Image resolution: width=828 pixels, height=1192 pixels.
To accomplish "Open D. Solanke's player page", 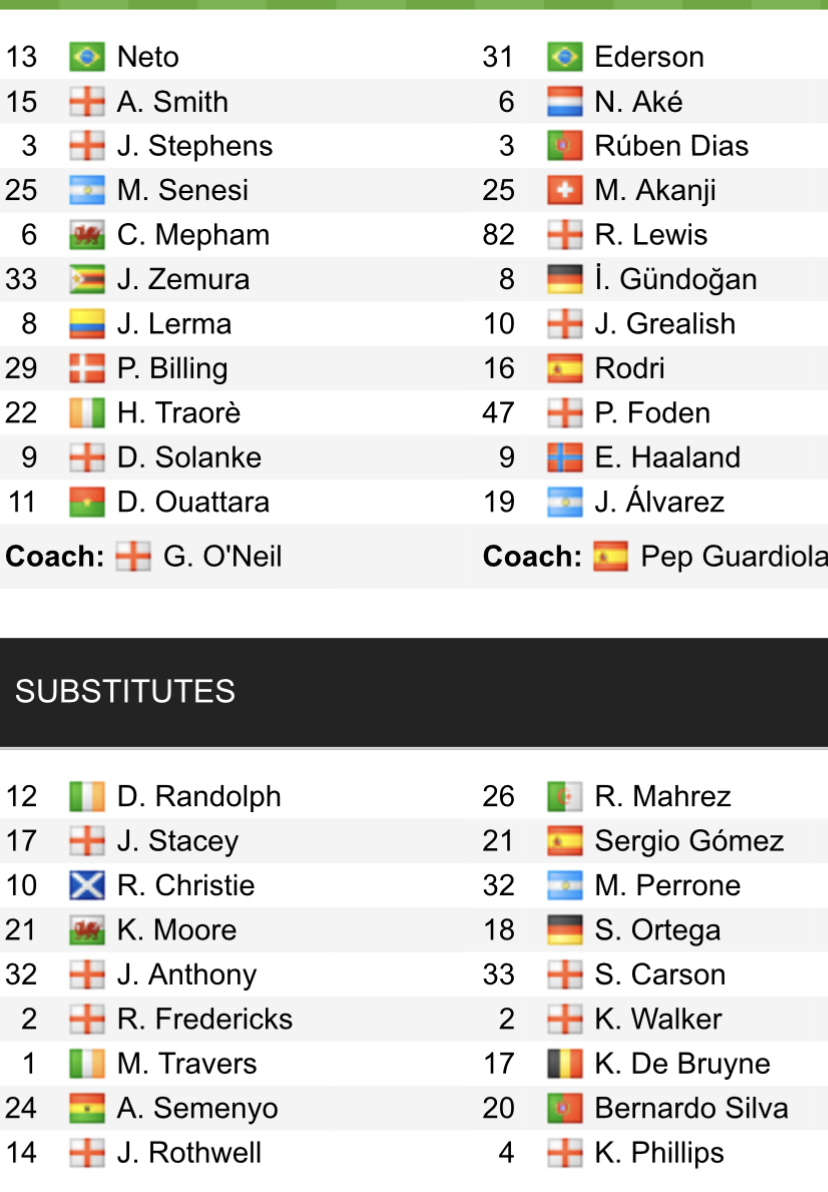I will coord(189,457).
